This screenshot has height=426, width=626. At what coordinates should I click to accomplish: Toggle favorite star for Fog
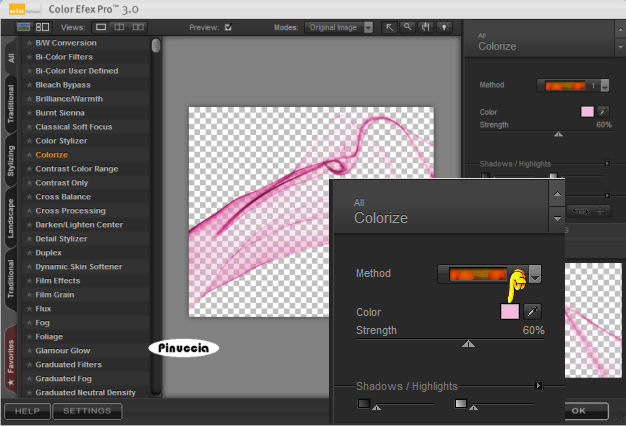point(29,322)
